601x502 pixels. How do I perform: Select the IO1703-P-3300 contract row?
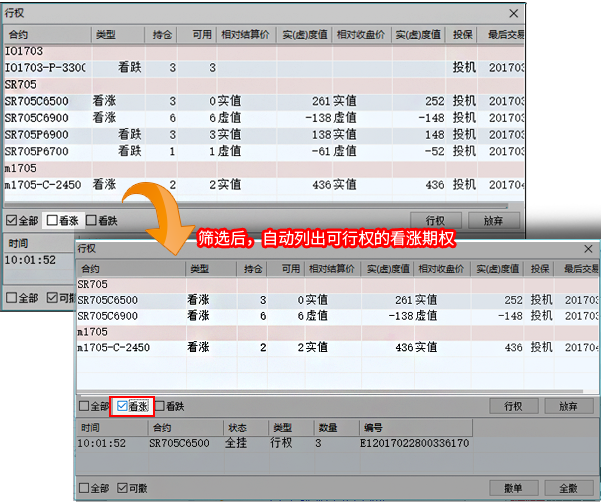click(x=45, y=67)
